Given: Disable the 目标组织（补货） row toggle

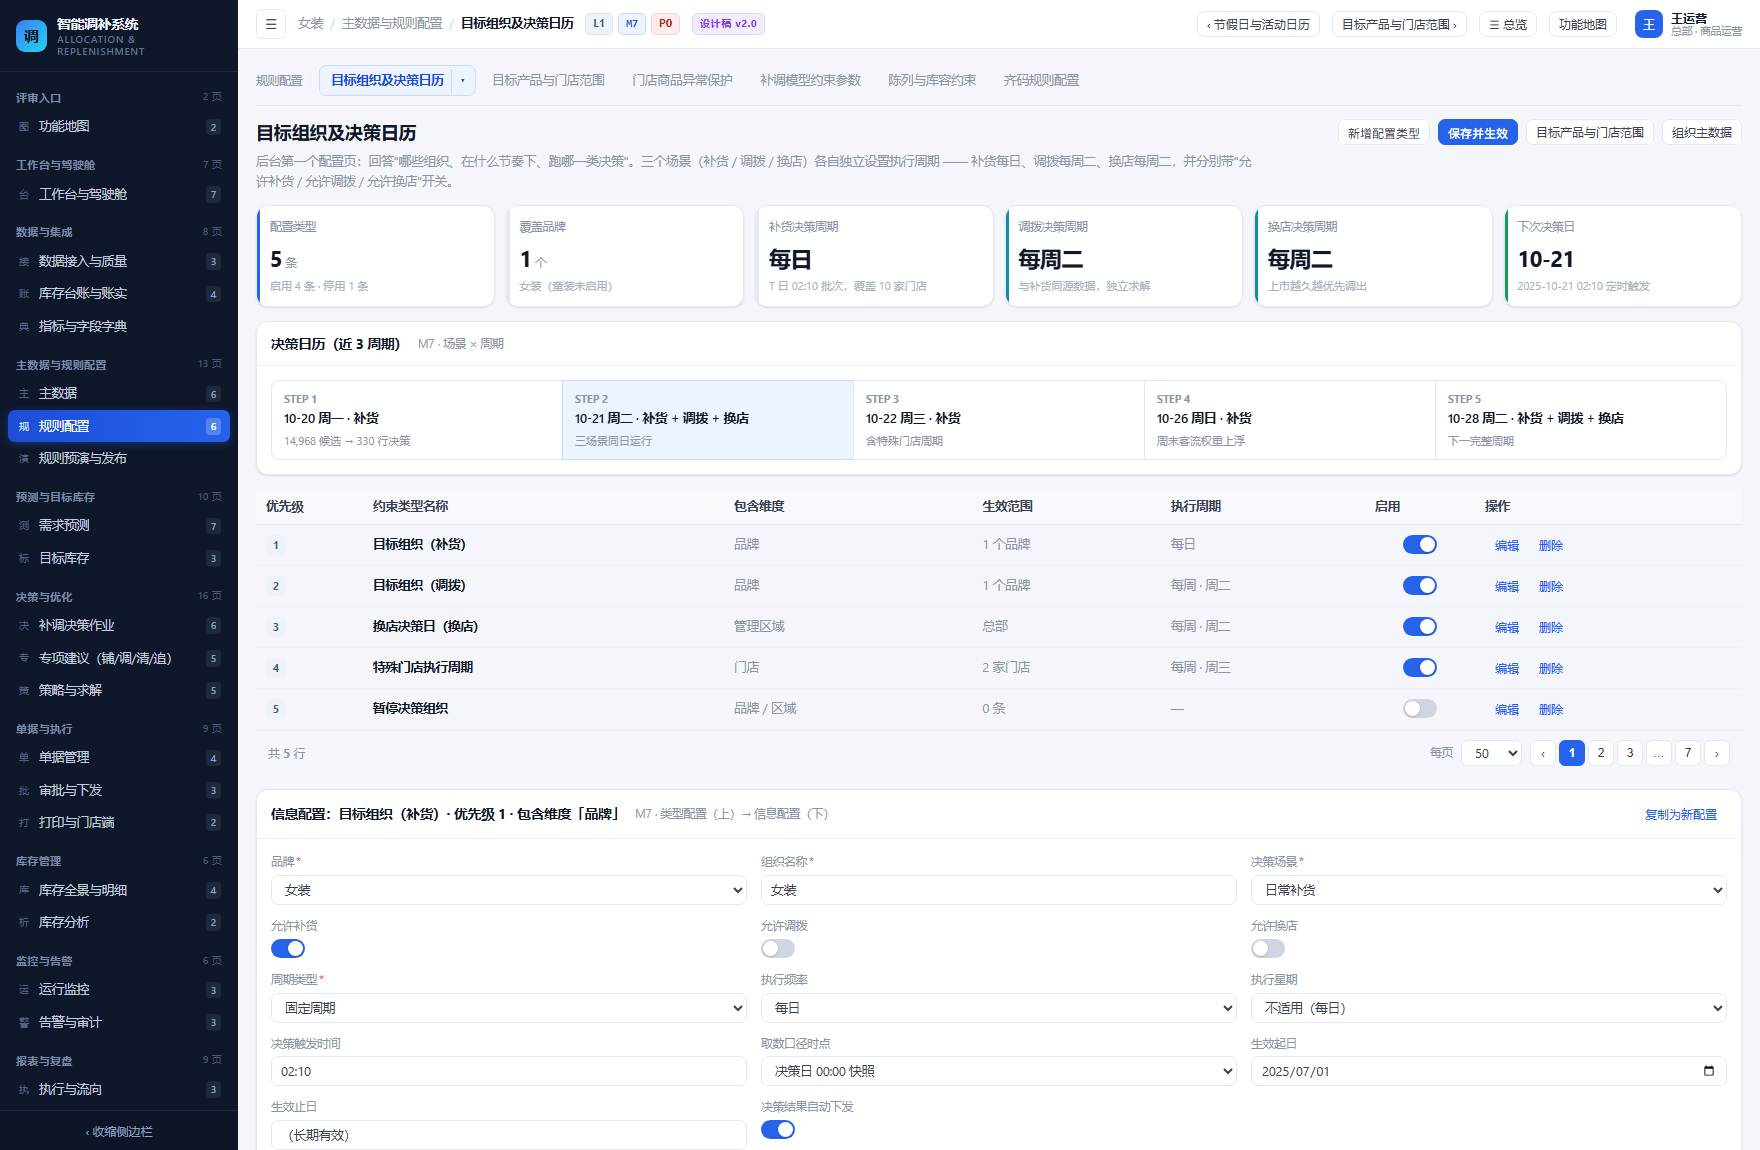Looking at the screenshot, I should click(x=1419, y=545).
